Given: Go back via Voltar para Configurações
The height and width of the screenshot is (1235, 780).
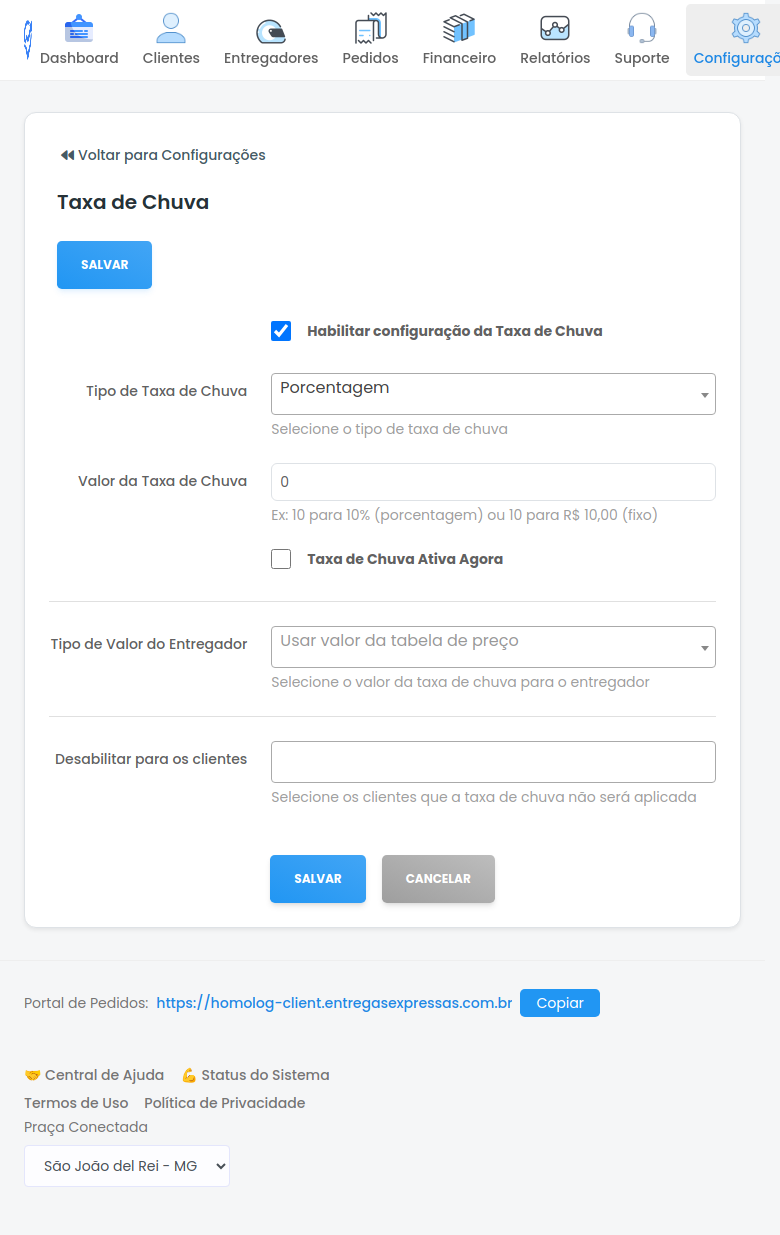Looking at the screenshot, I should coord(163,155).
